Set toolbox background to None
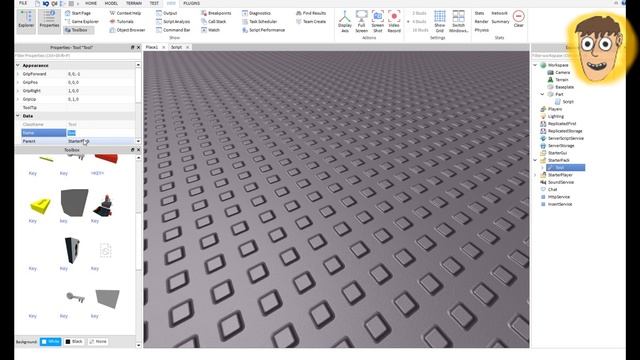Viewport: 640px width, 360px height. 98,342
